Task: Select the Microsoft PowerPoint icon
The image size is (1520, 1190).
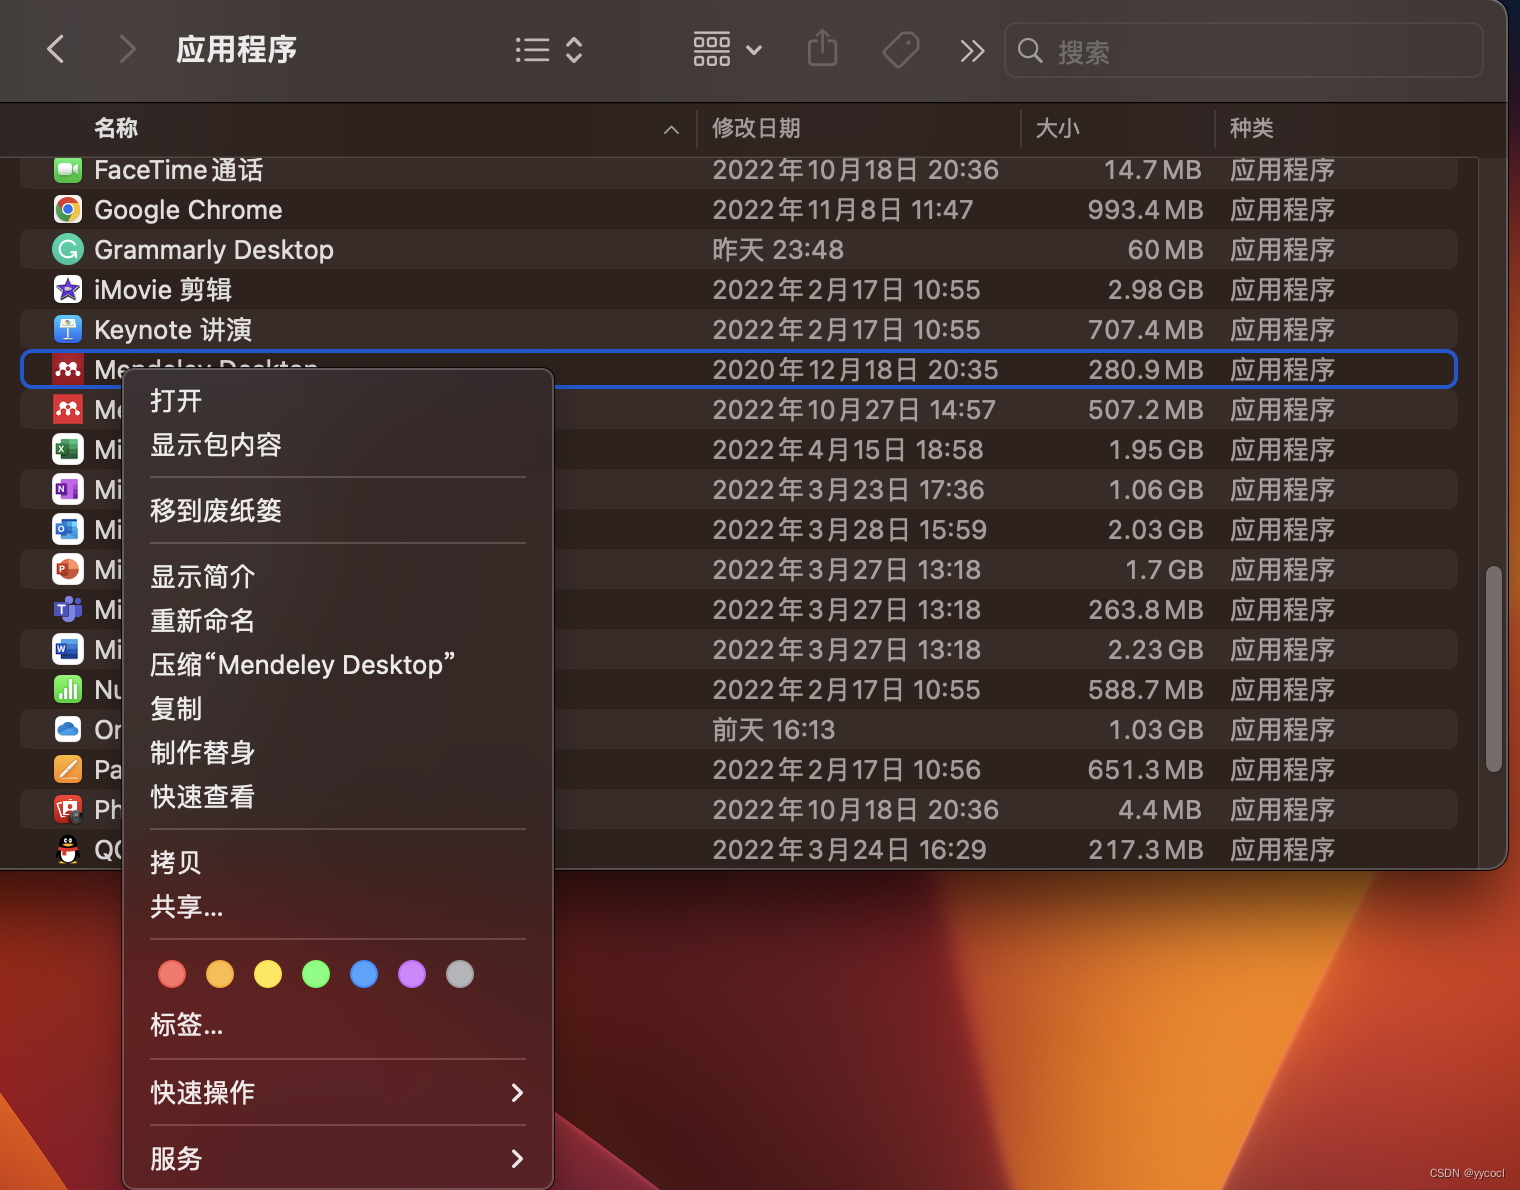Action: point(68,570)
